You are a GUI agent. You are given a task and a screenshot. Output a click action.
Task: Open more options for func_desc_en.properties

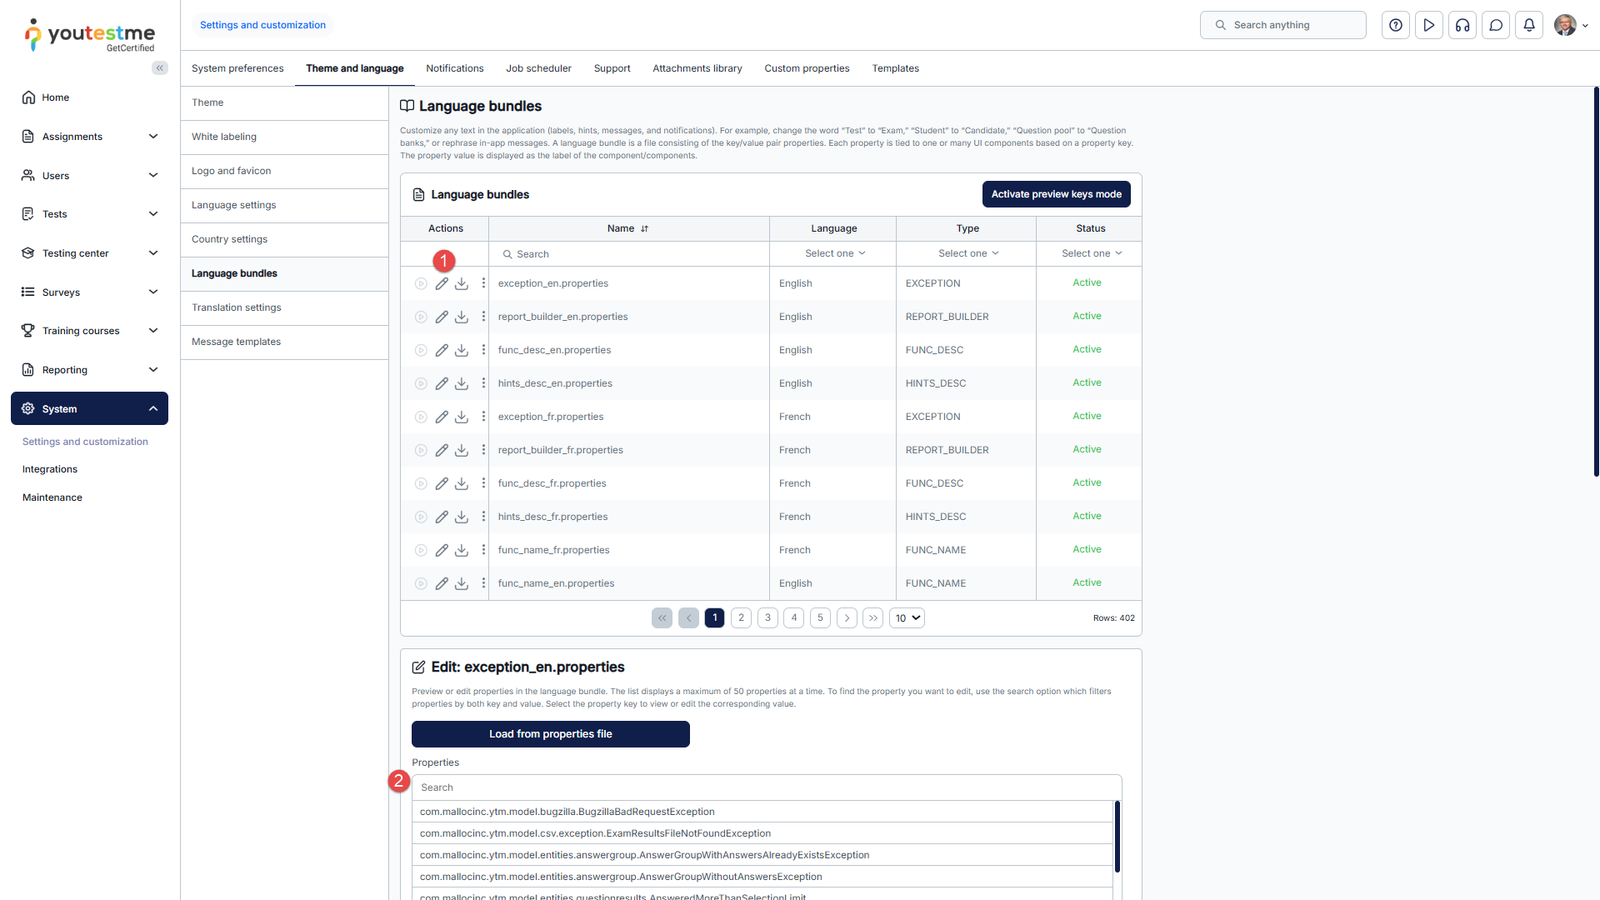[x=483, y=350]
